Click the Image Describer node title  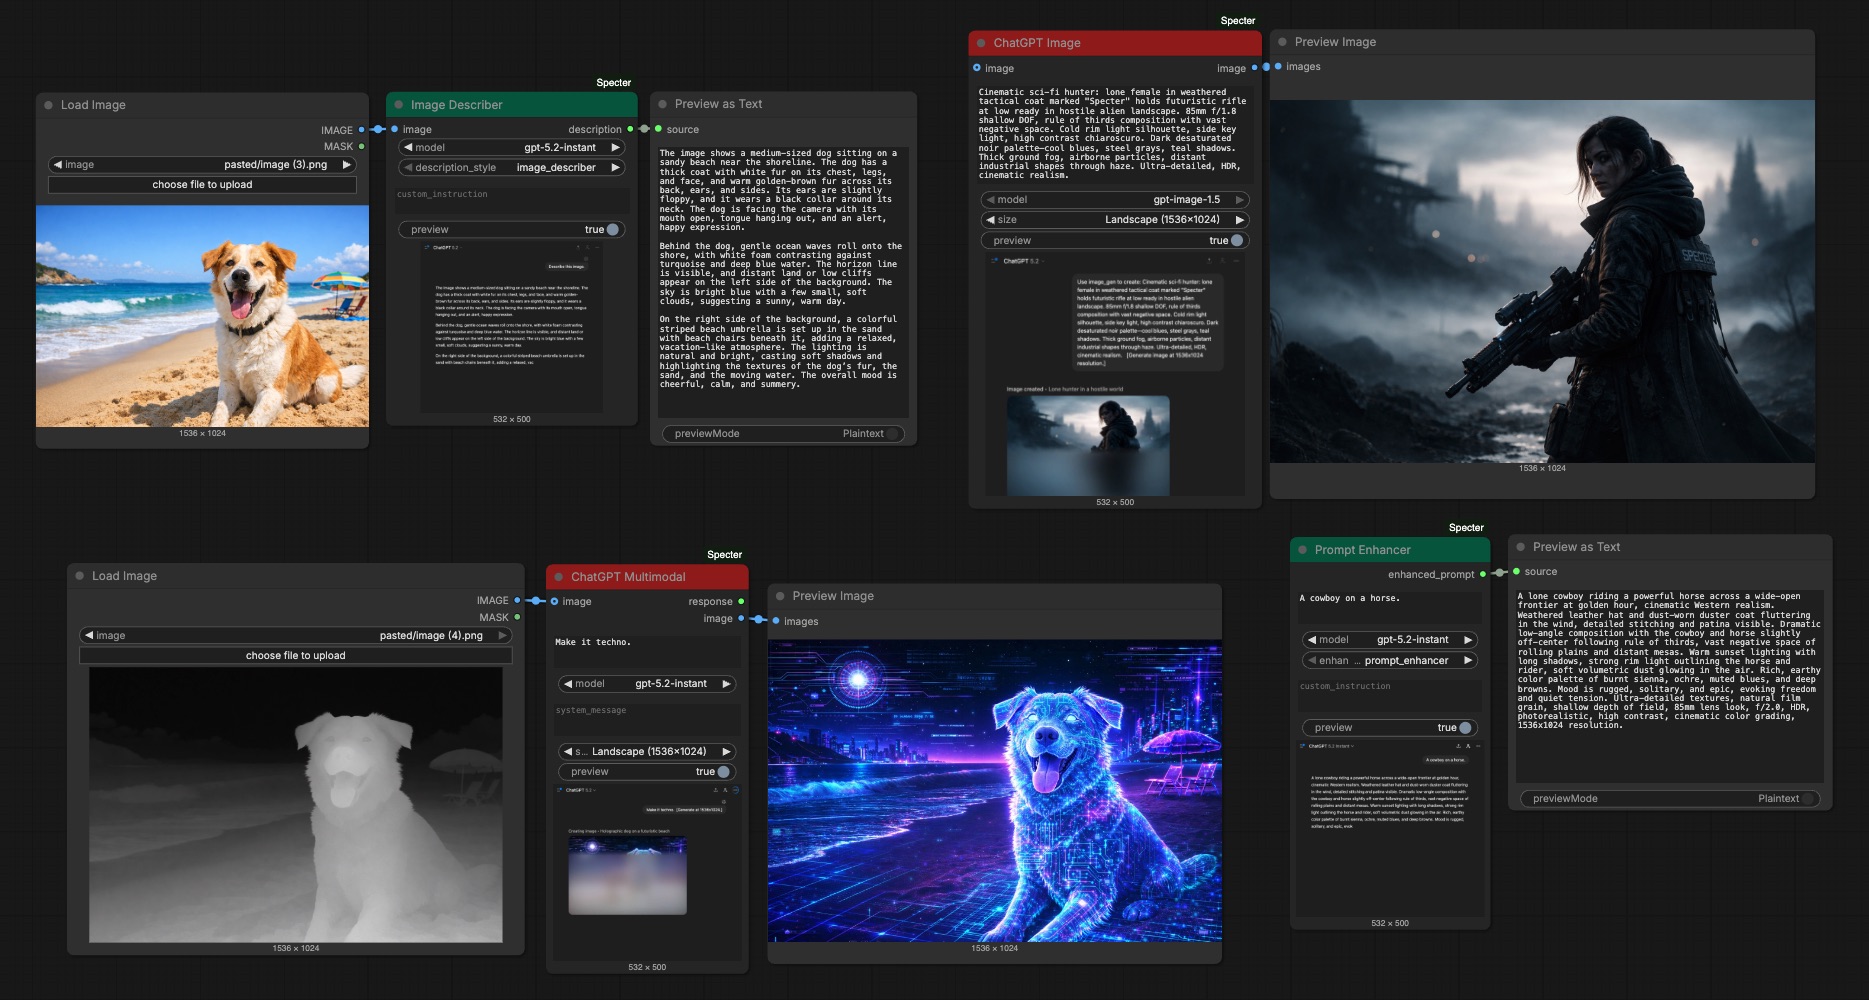point(456,105)
